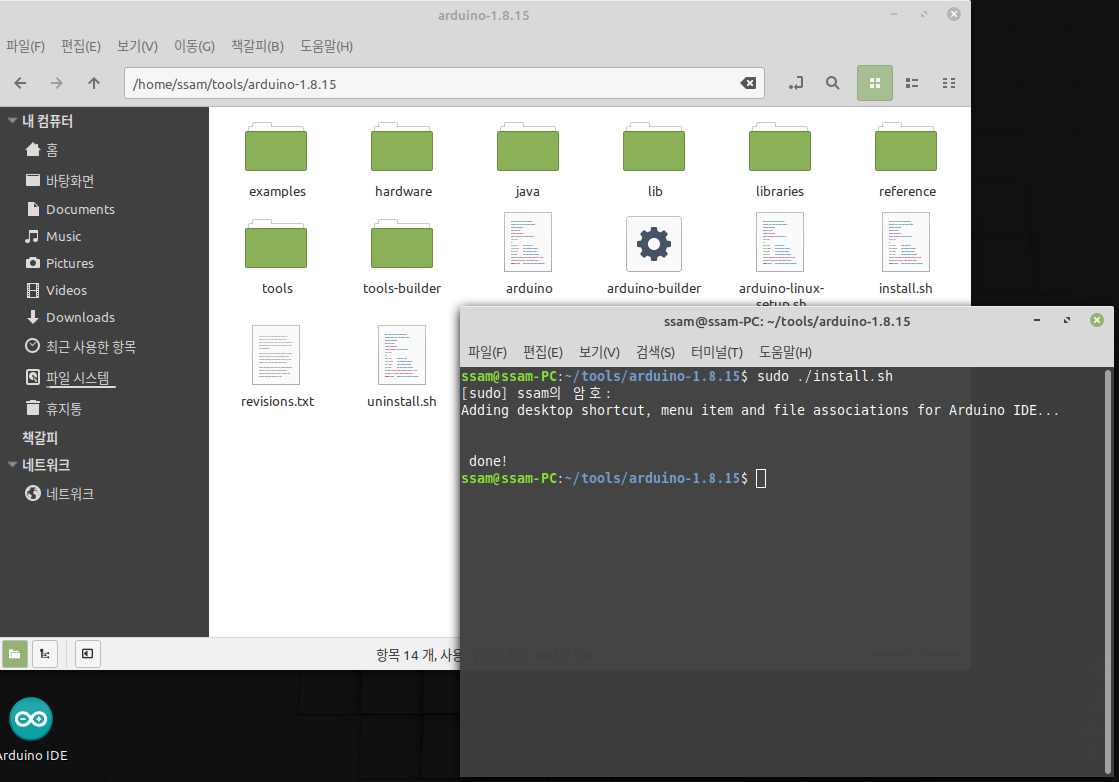Open the tools-builder folder
The width and height of the screenshot is (1119, 782).
point(402,257)
